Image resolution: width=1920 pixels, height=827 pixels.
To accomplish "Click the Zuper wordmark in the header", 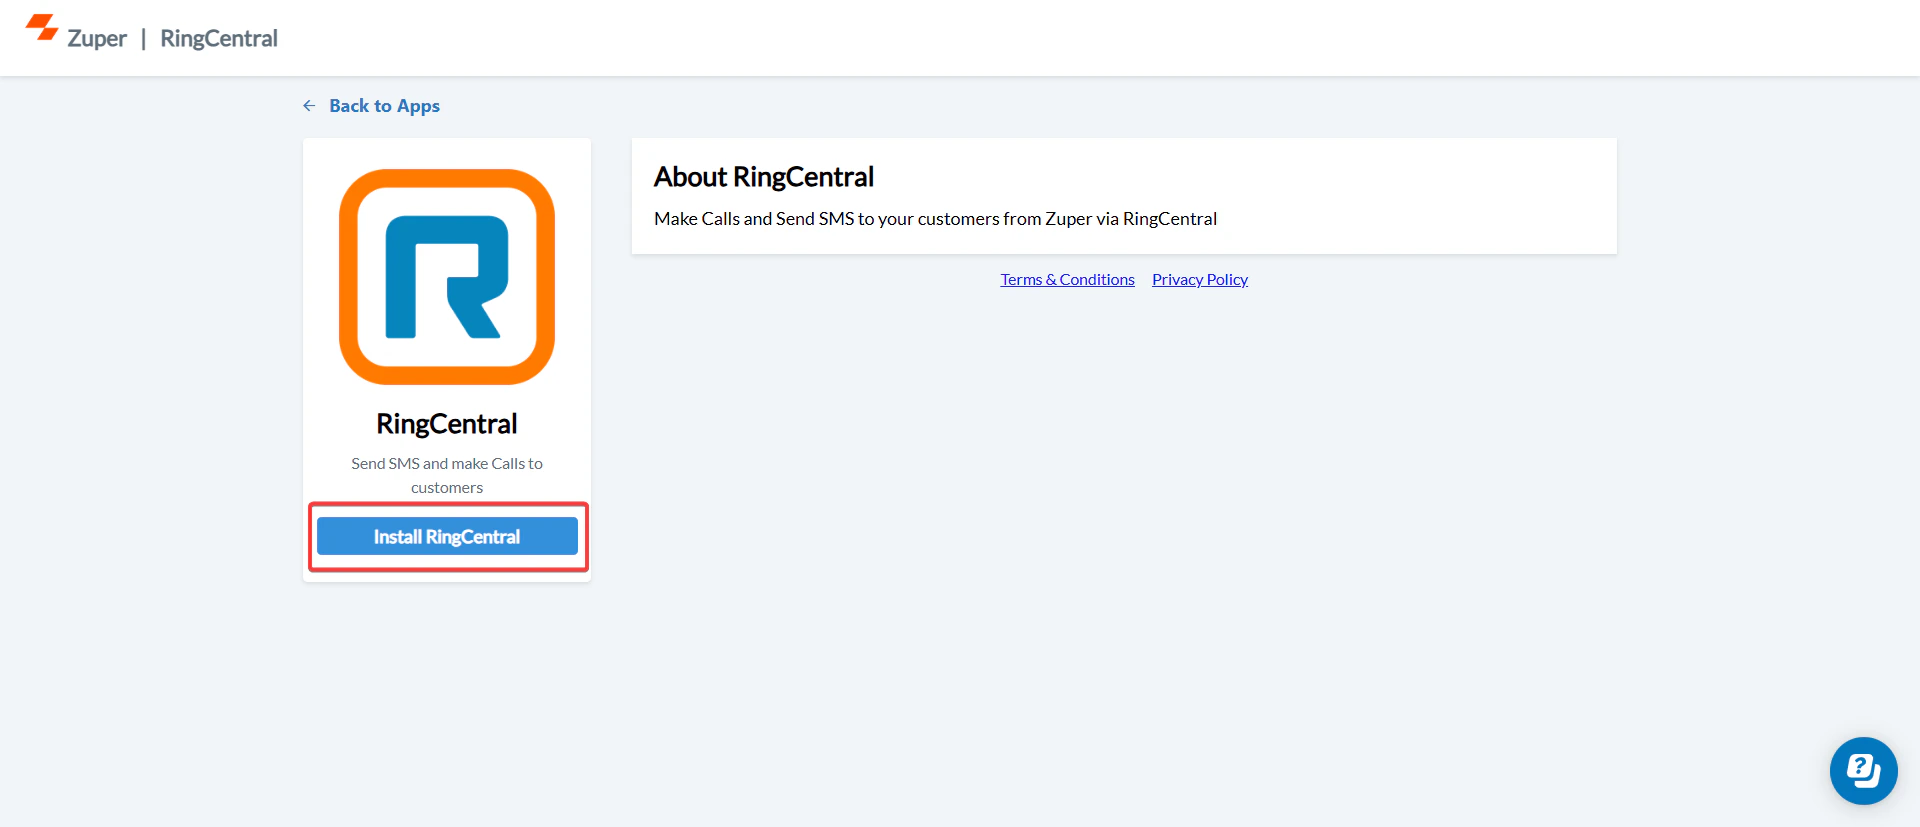I will tap(97, 39).
